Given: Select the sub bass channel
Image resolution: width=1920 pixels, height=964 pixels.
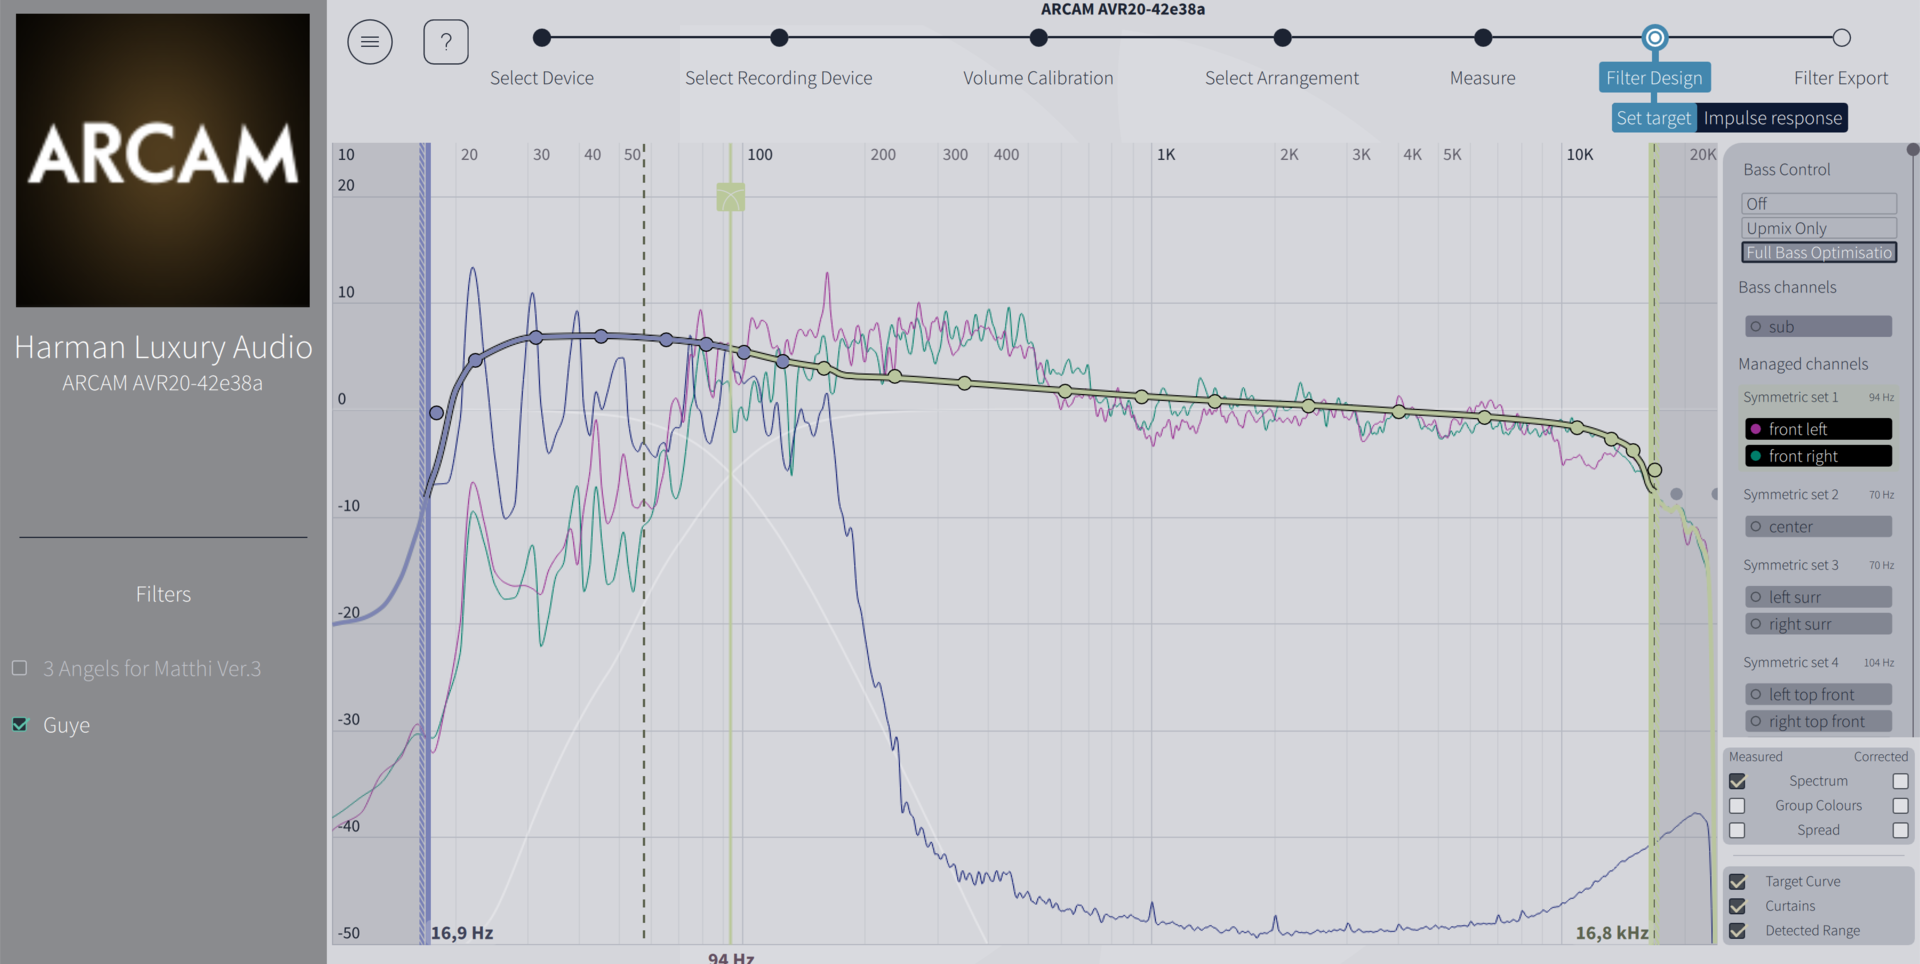Looking at the screenshot, I should coord(1818,327).
